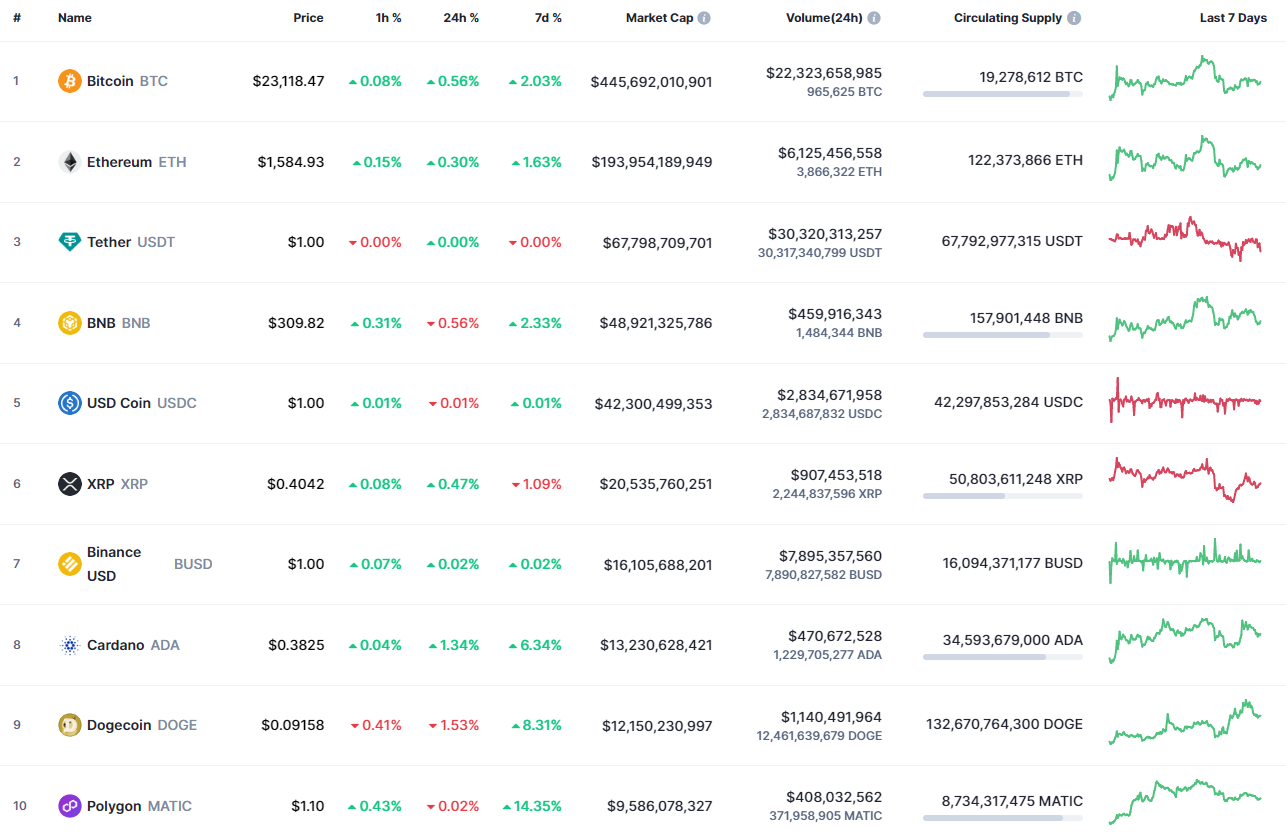Sort the table by 7d % change
Viewport: 1286px width, 840px height.
click(x=548, y=17)
